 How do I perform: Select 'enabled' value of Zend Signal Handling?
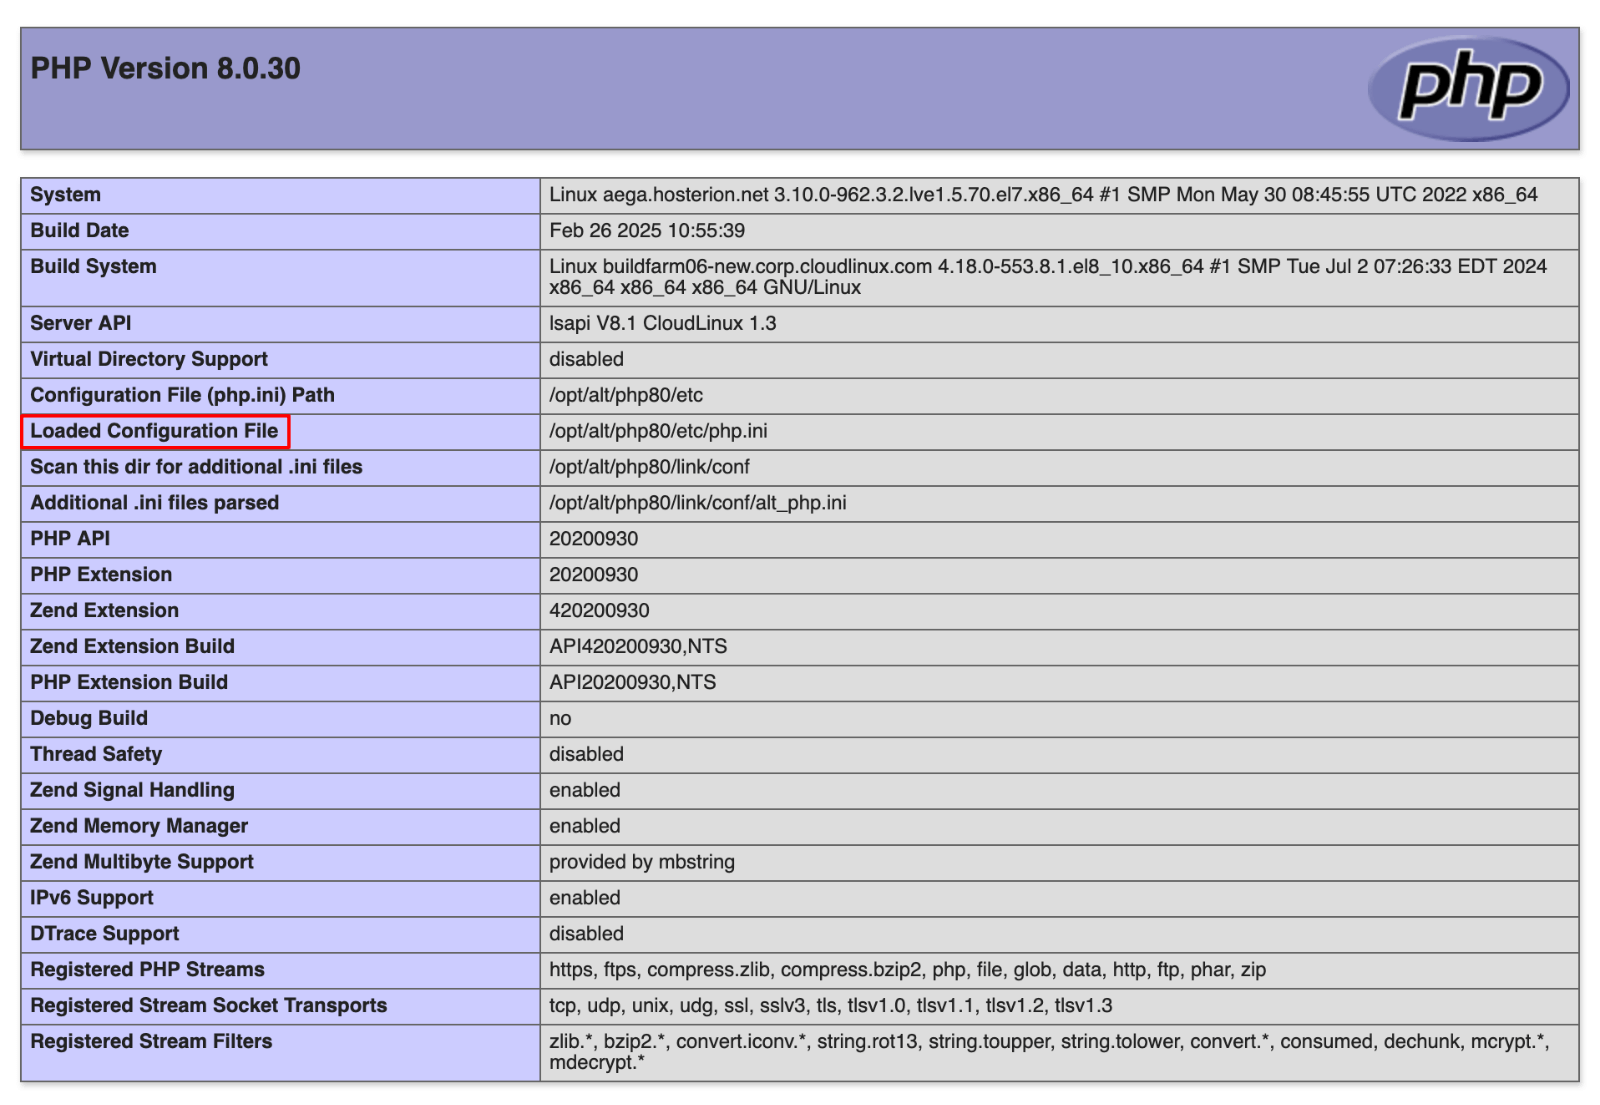pos(585,791)
